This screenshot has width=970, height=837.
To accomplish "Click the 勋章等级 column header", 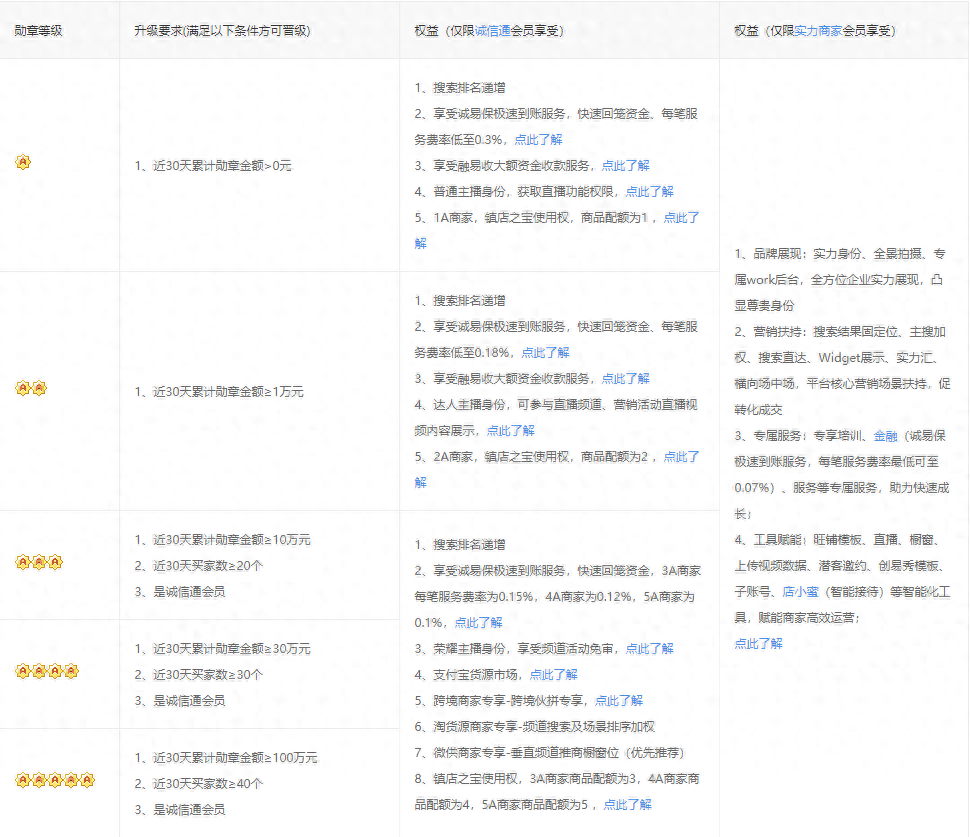I will 38,31.
